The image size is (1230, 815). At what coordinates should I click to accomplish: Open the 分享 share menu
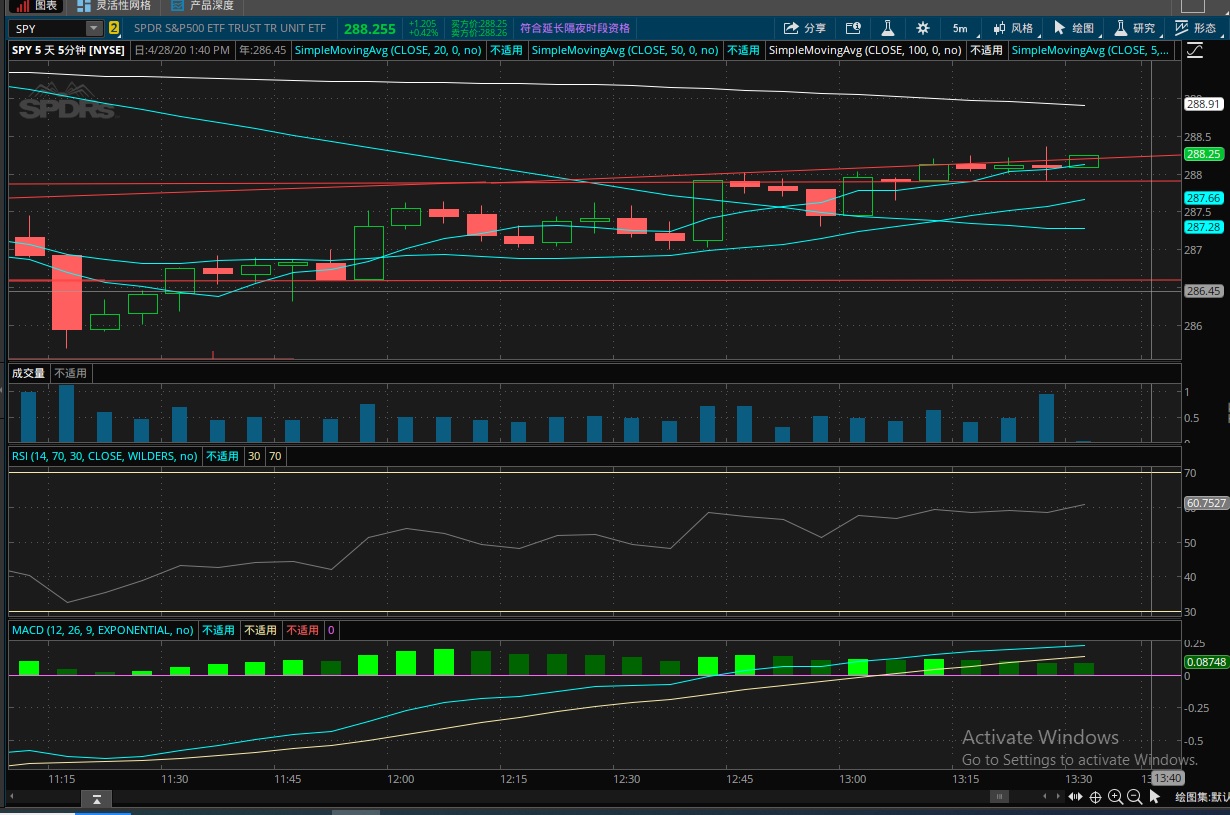coord(805,28)
